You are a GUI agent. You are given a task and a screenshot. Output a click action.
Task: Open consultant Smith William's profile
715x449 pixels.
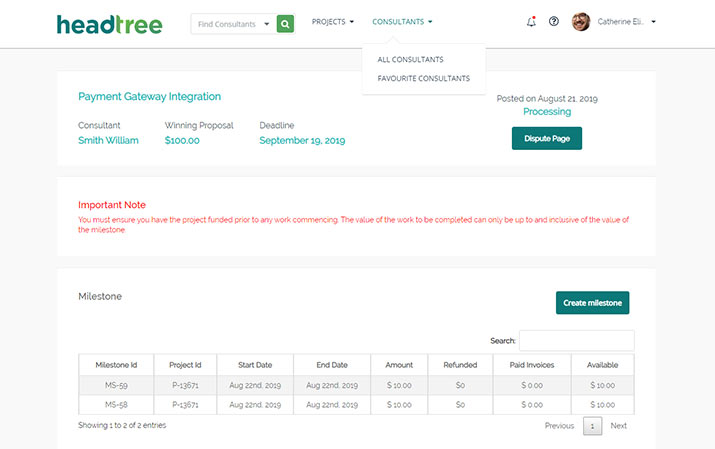108,140
